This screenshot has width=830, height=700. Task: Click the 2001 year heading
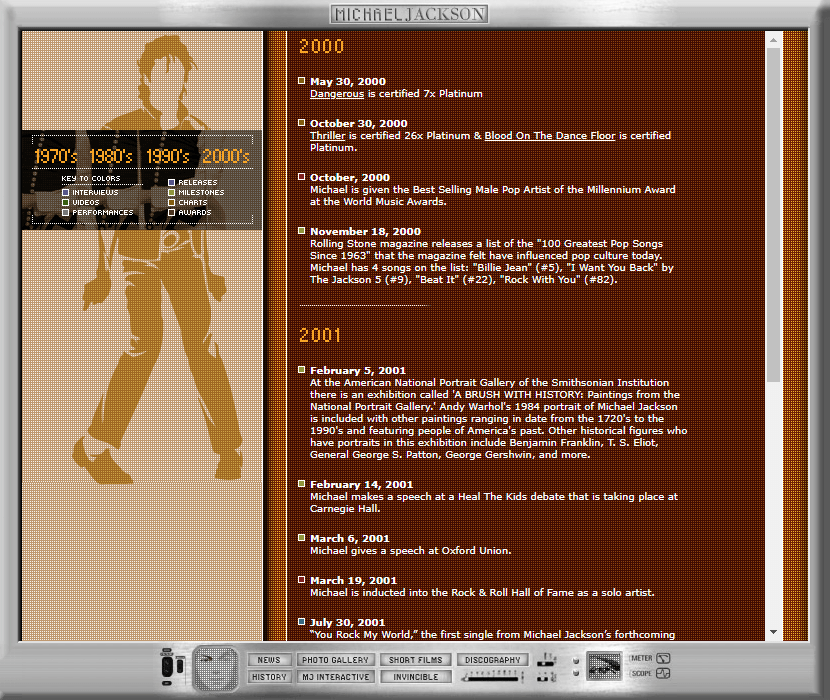(x=320, y=335)
